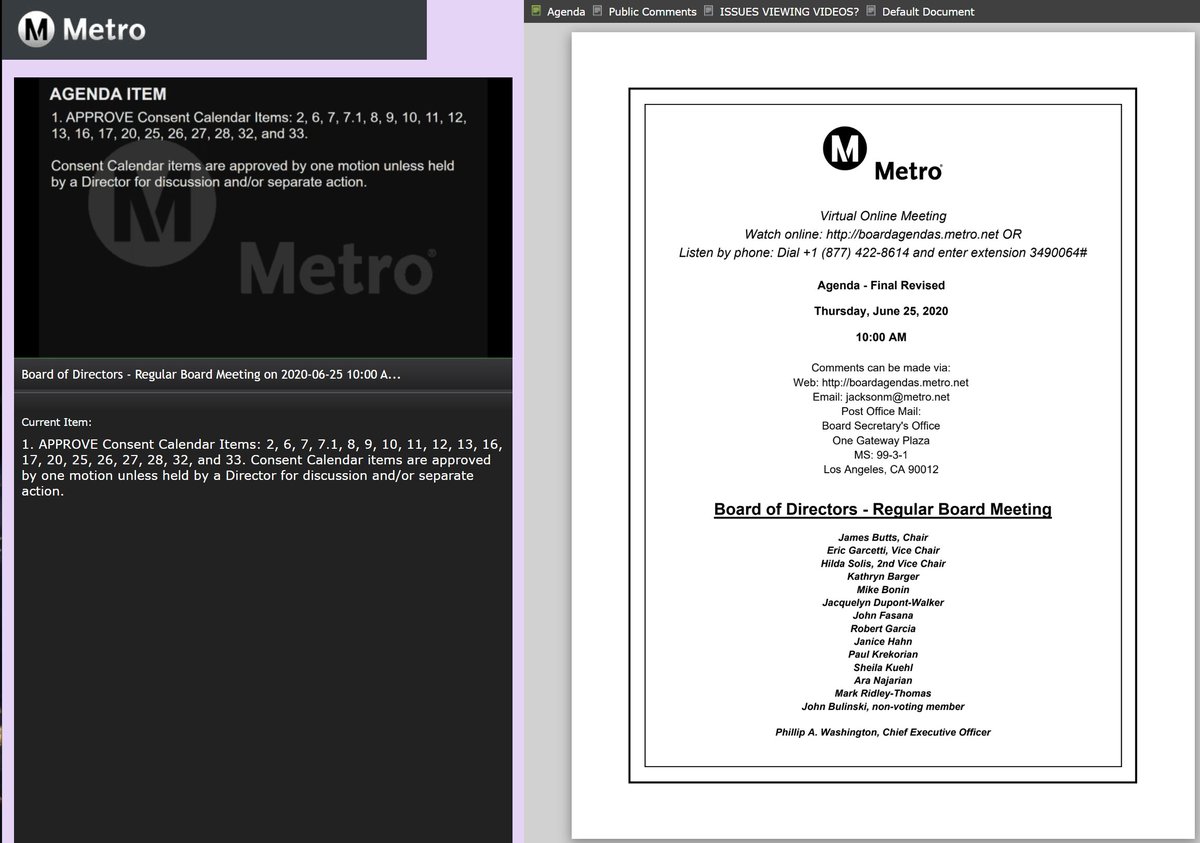
Task: Click the 'Post Office Mail:' line
Action: [881, 411]
